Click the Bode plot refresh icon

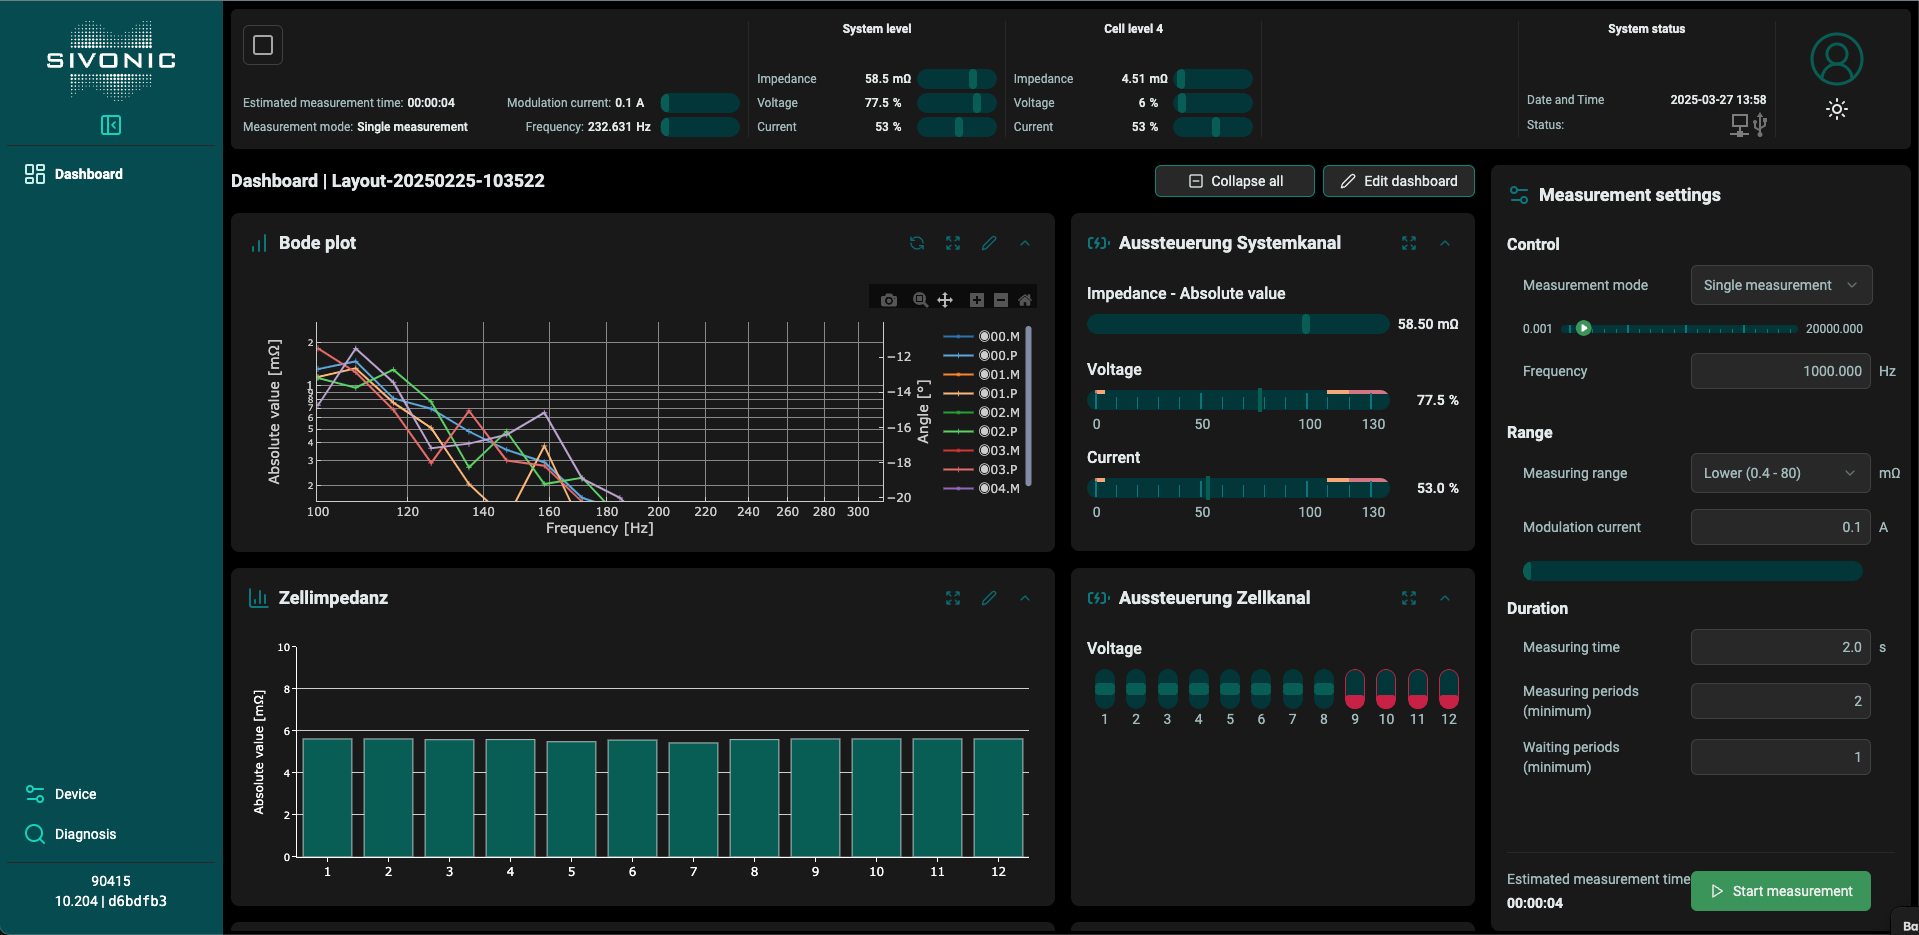(x=916, y=243)
